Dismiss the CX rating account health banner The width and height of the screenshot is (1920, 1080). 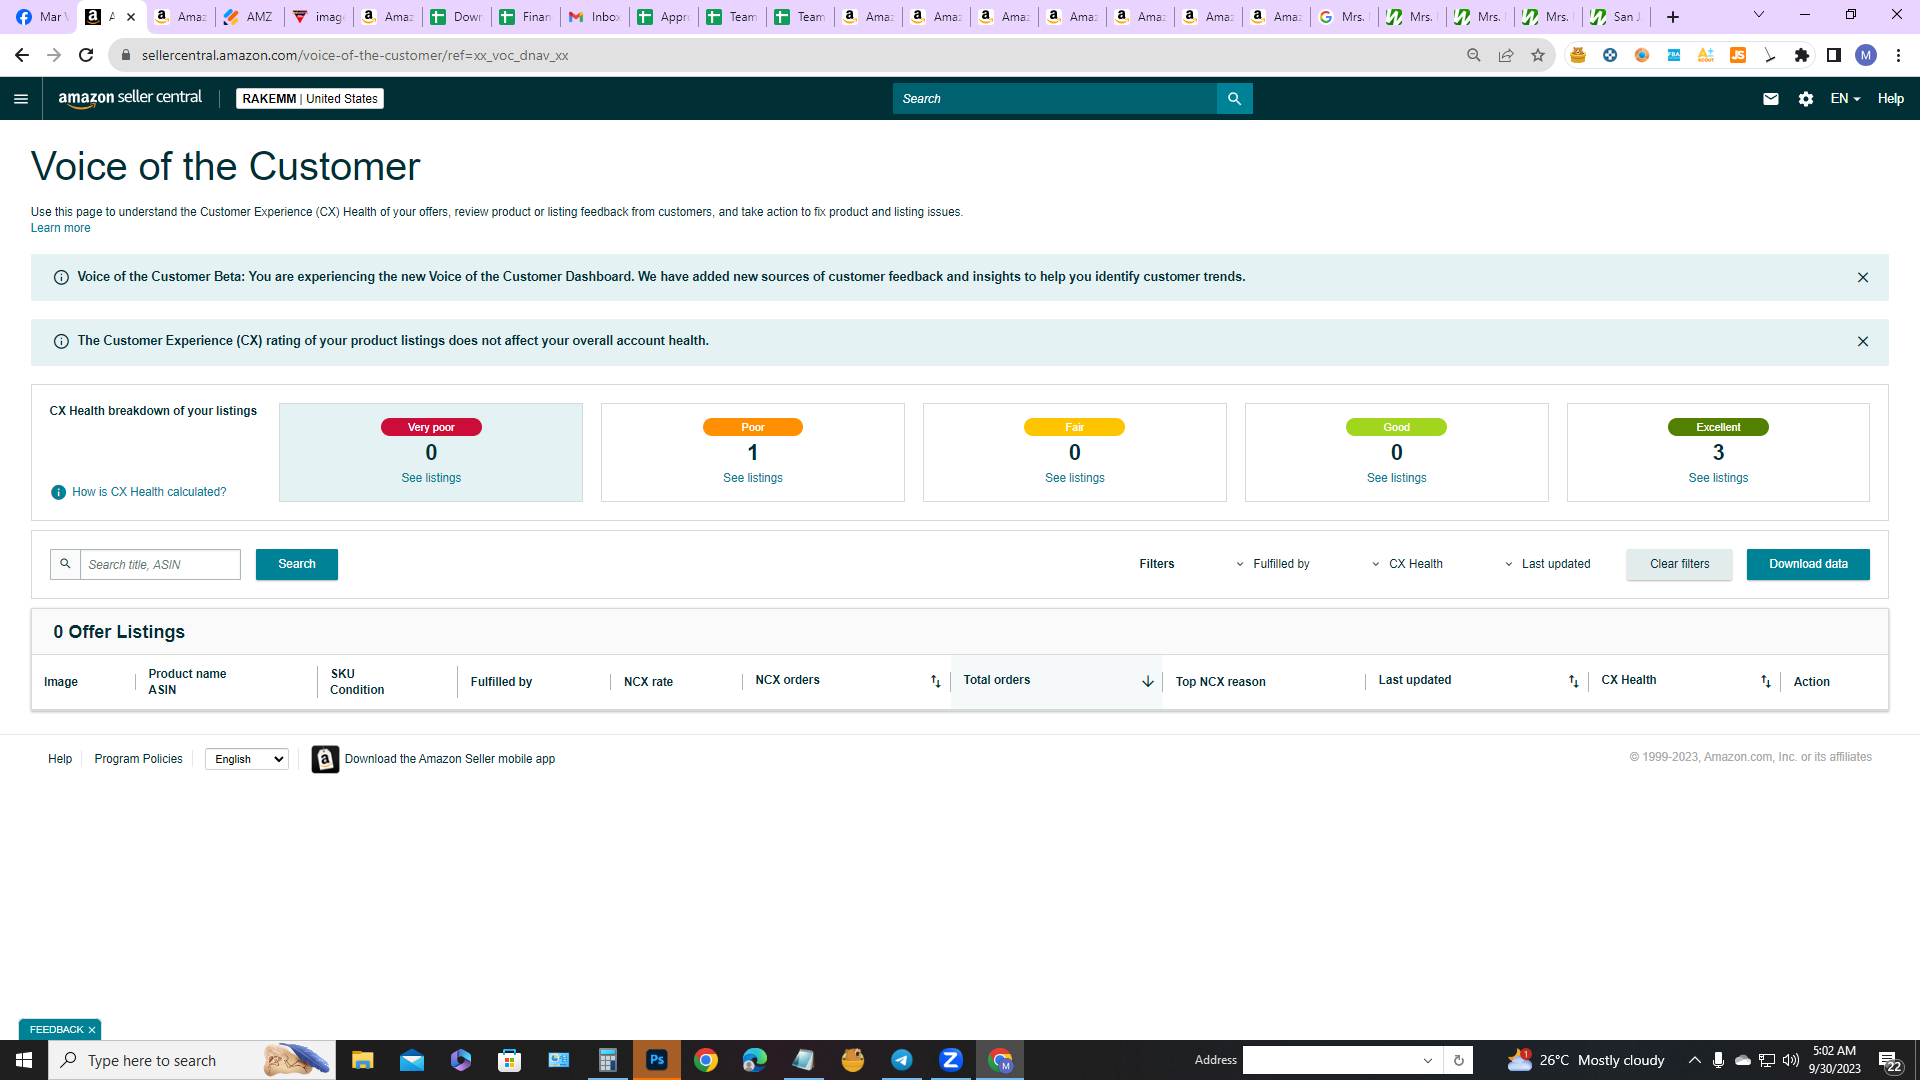point(1863,342)
